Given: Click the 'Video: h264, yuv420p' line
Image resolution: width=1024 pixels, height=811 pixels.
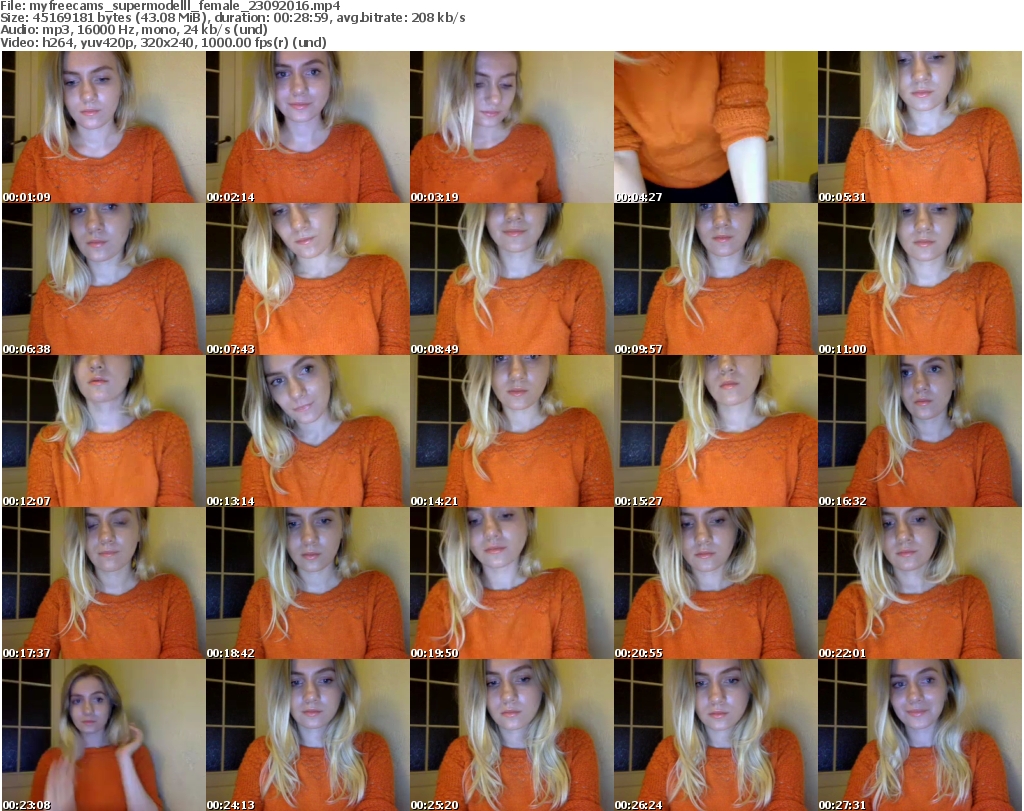Looking at the screenshot, I should tap(163, 42).
